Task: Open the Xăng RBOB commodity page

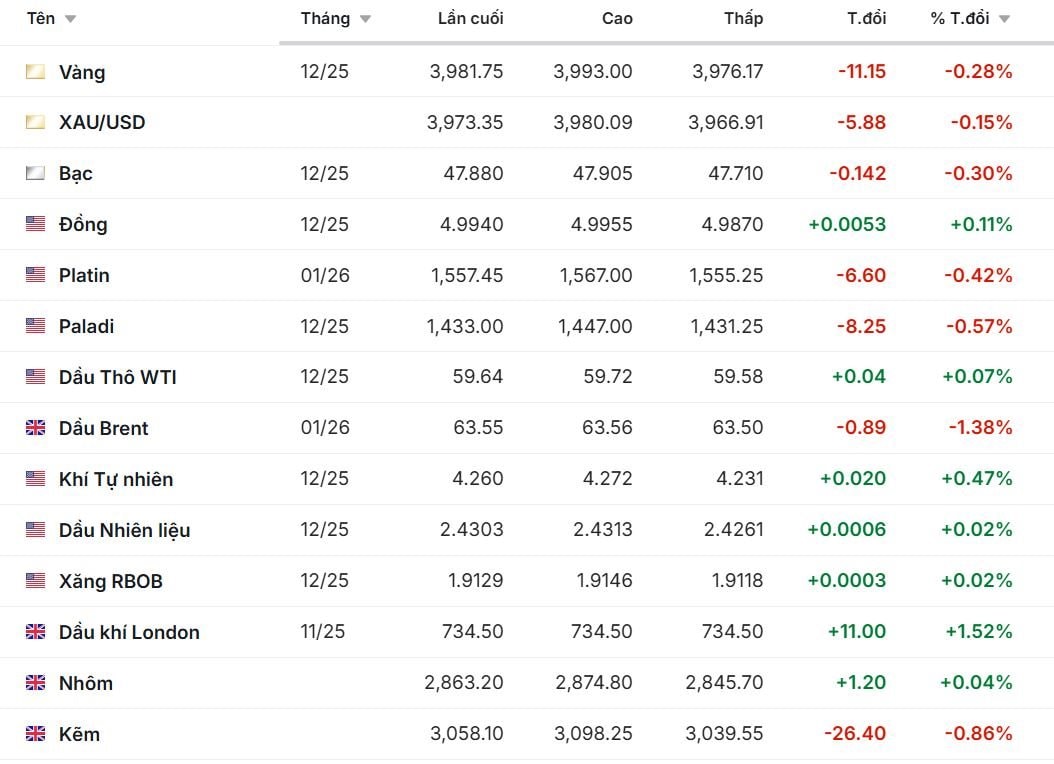Action: (x=111, y=581)
